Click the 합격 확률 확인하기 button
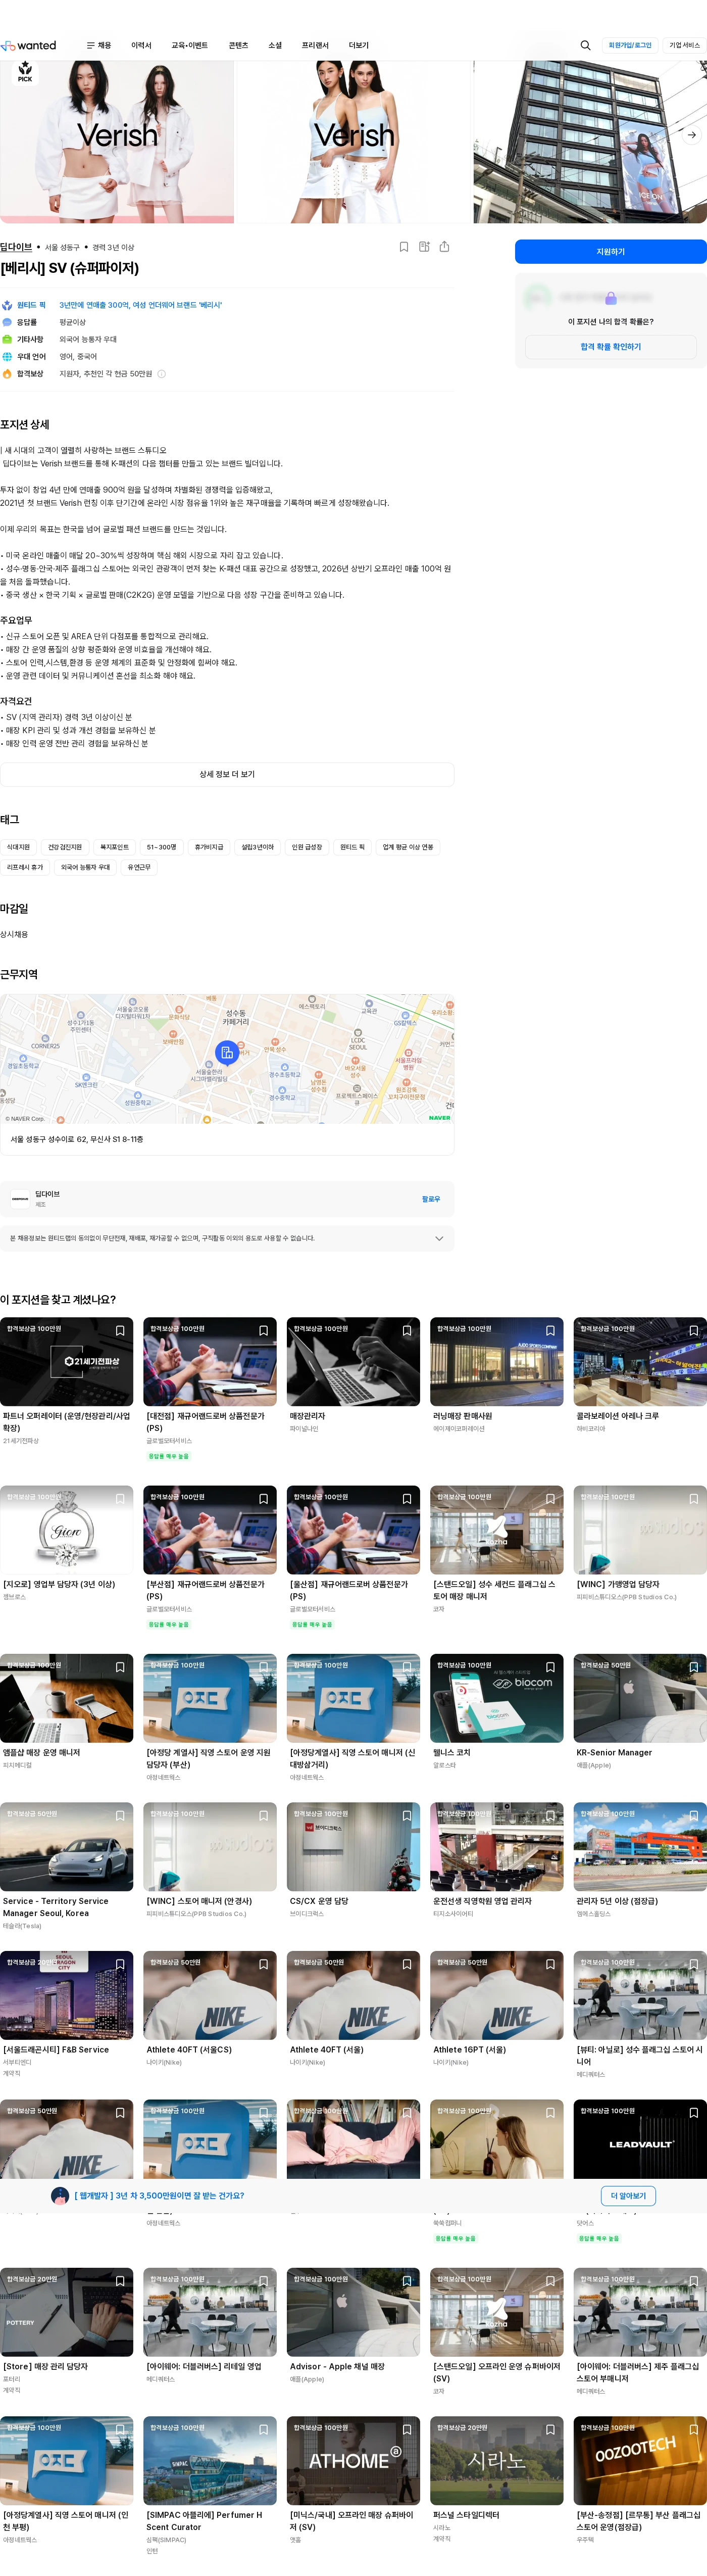The width and height of the screenshot is (707, 2576). pyautogui.click(x=611, y=347)
